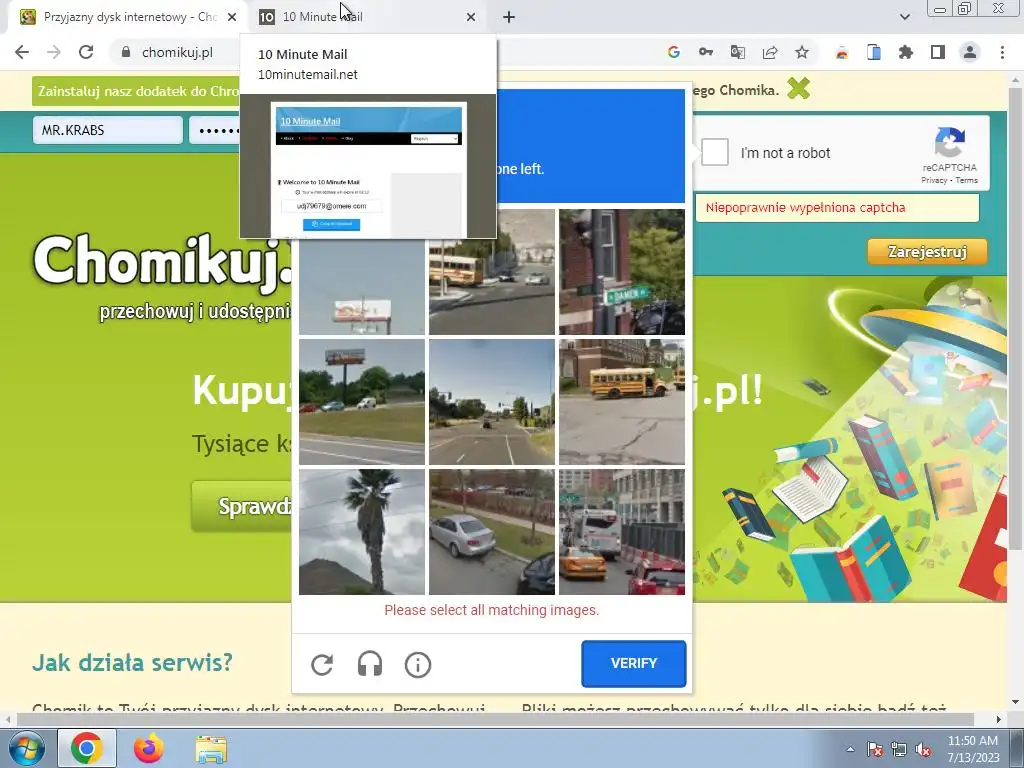Viewport: 1024px width, 768px height.
Task: Launch Firefox from the taskbar
Action: [149, 748]
